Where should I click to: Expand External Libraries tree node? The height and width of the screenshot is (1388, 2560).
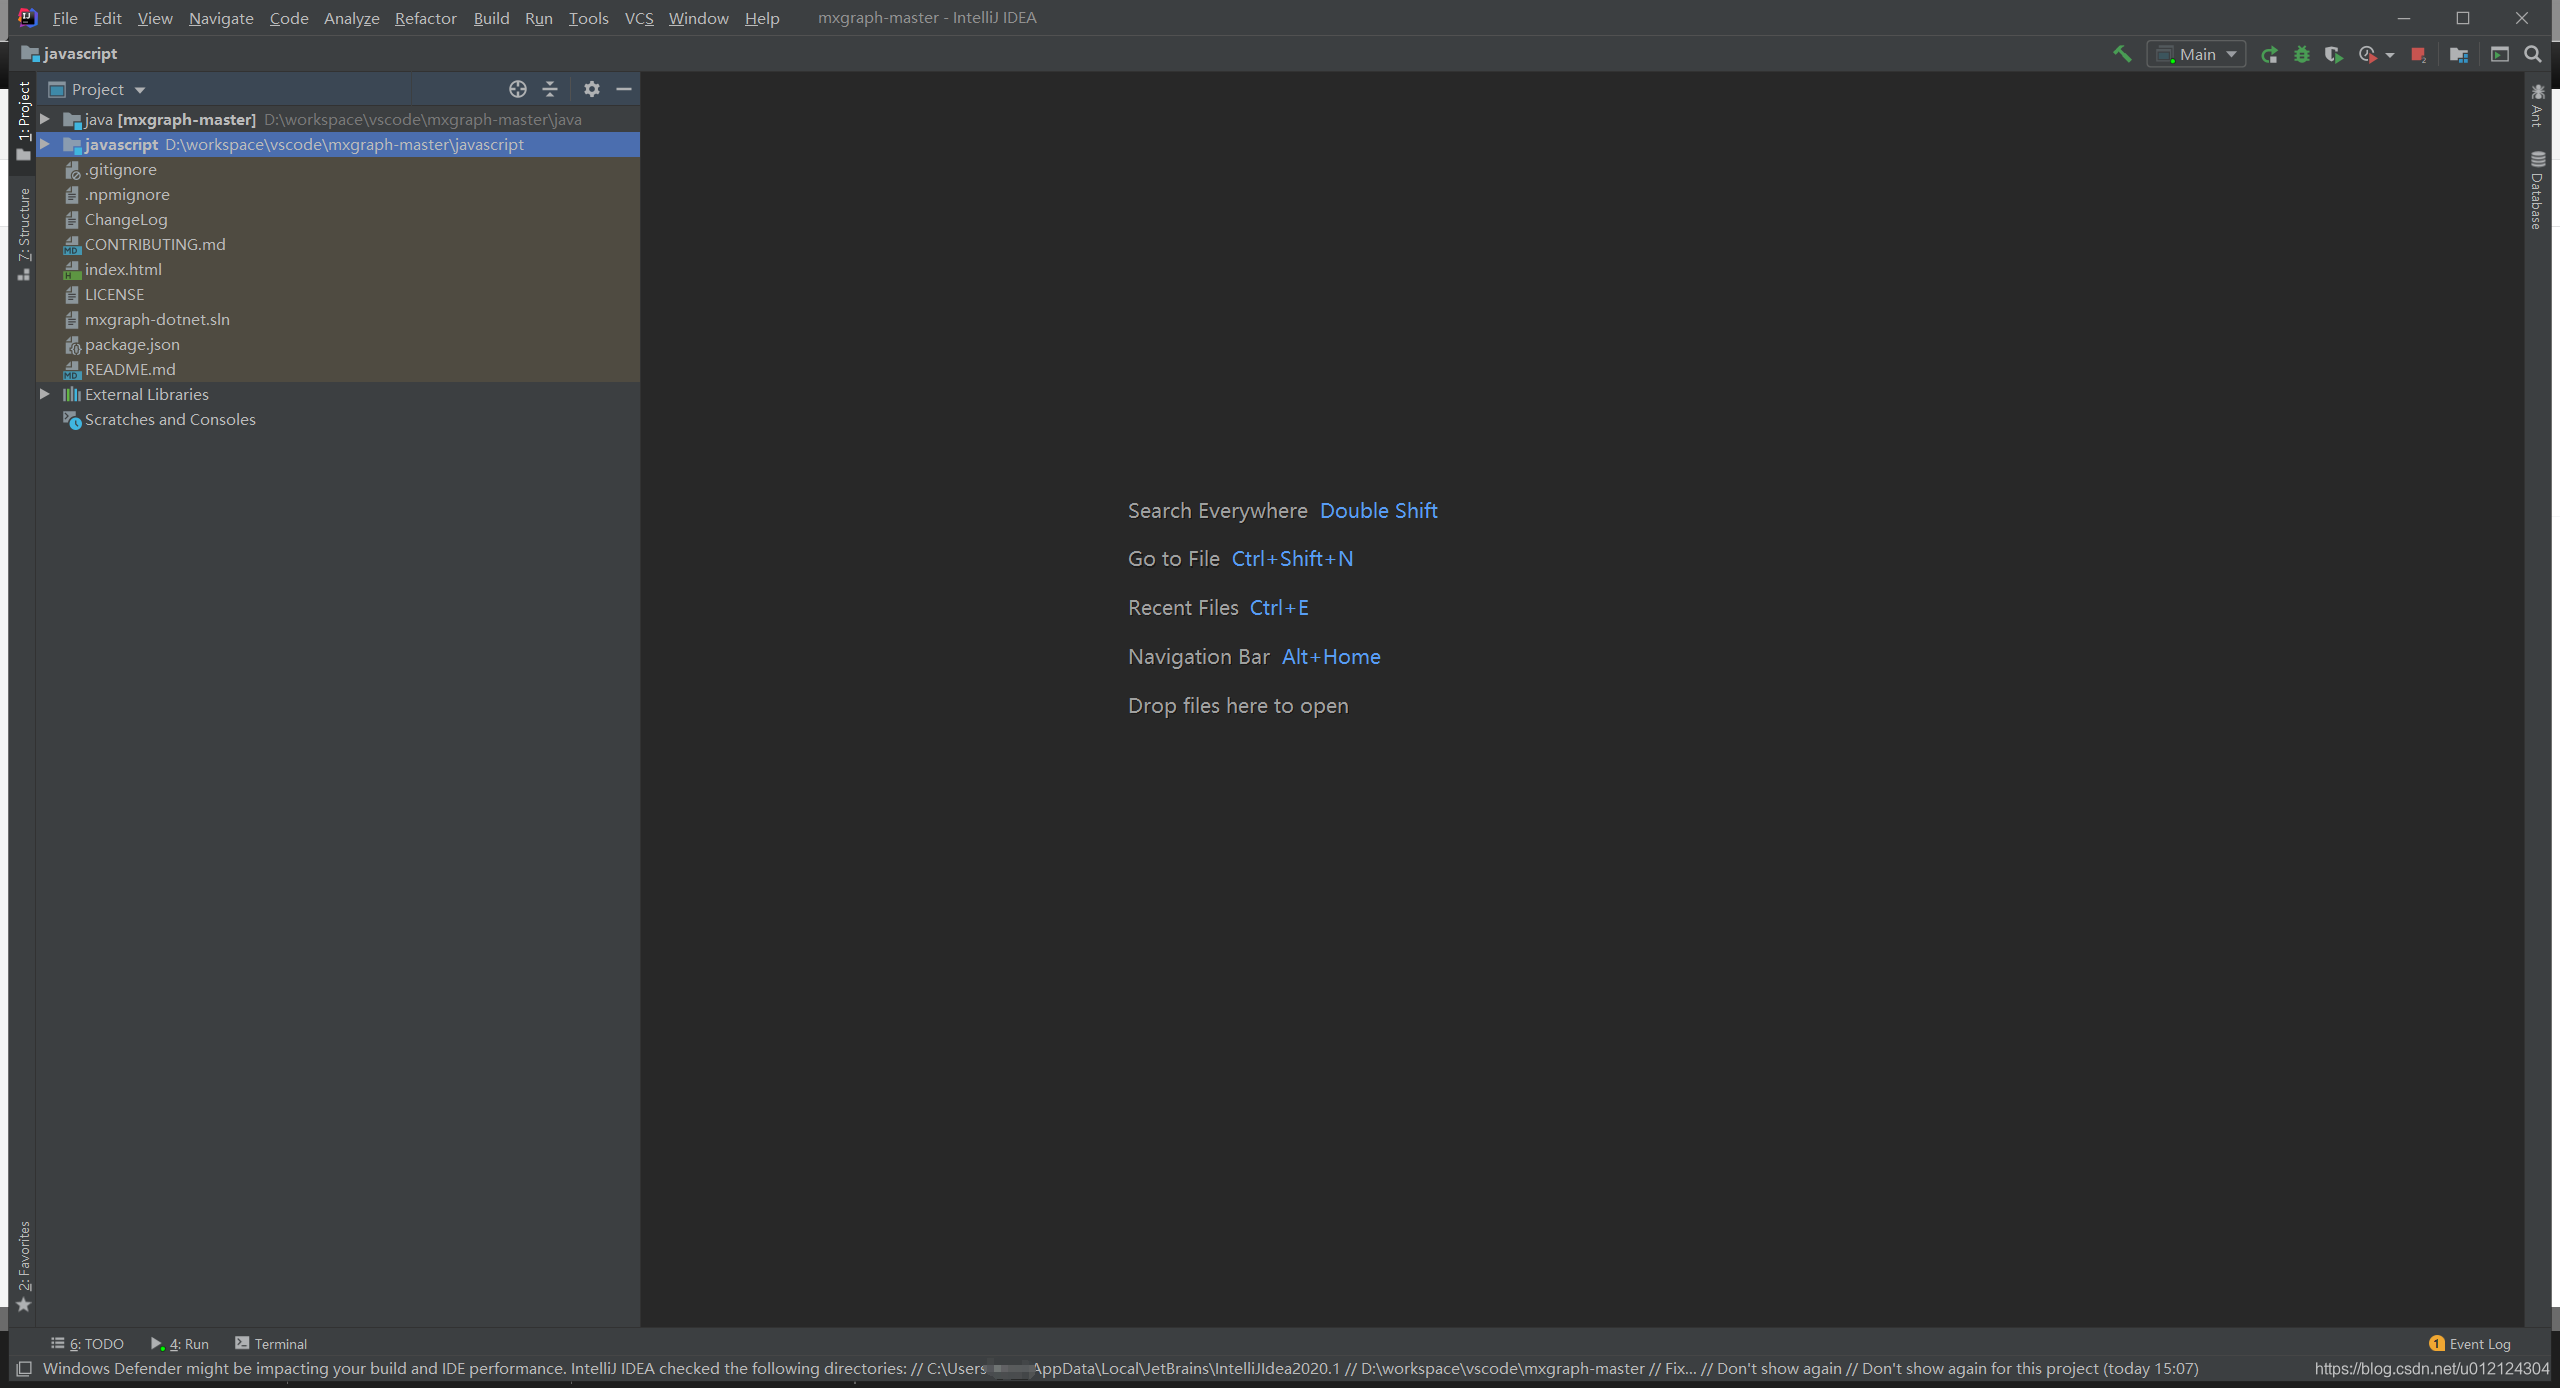tap(45, 394)
